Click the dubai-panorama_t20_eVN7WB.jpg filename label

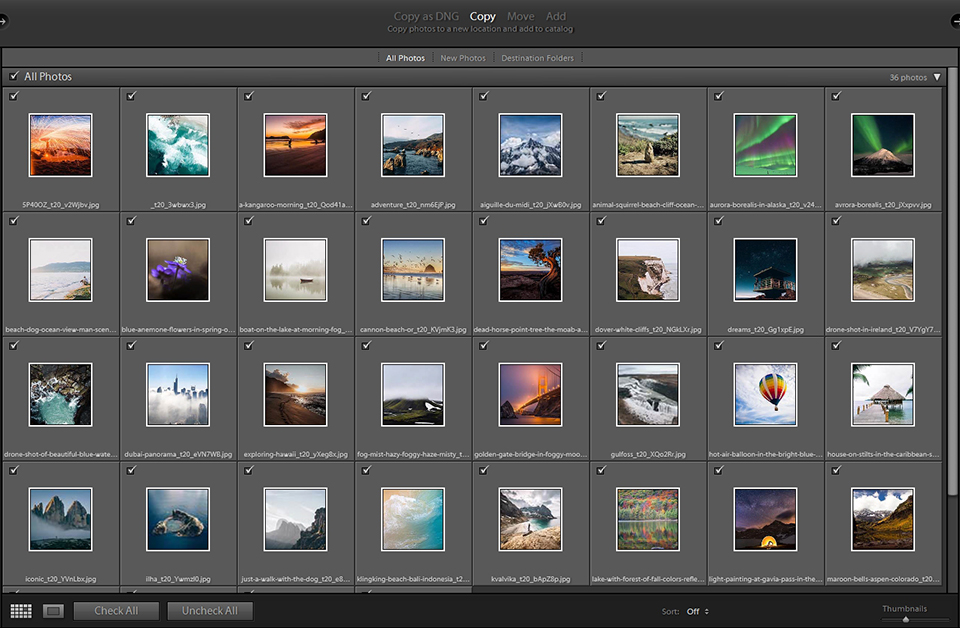(178, 455)
